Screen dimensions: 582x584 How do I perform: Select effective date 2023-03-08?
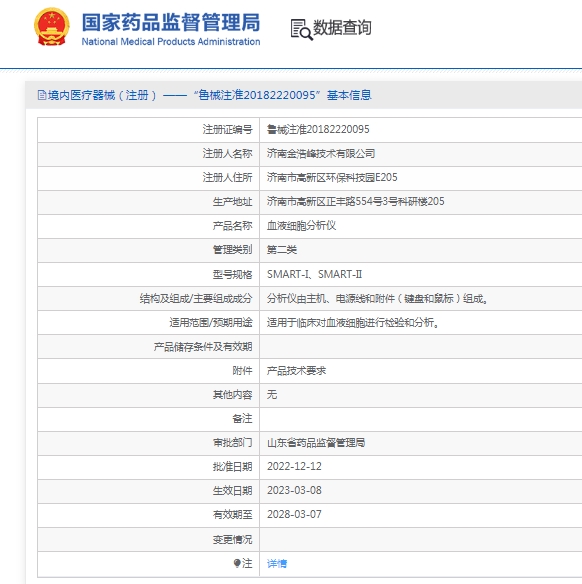tap(294, 491)
